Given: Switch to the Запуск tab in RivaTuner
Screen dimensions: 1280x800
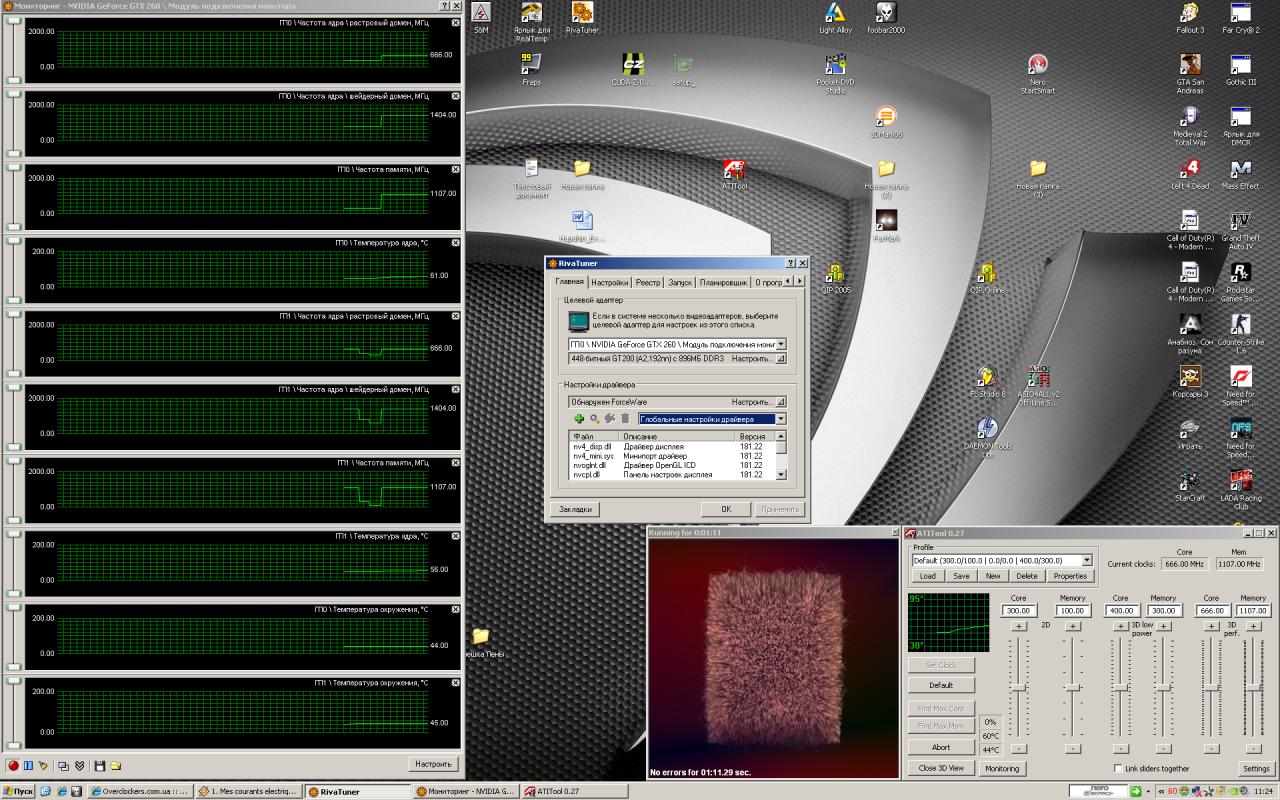Looking at the screenshot, I should coord(680,283).
